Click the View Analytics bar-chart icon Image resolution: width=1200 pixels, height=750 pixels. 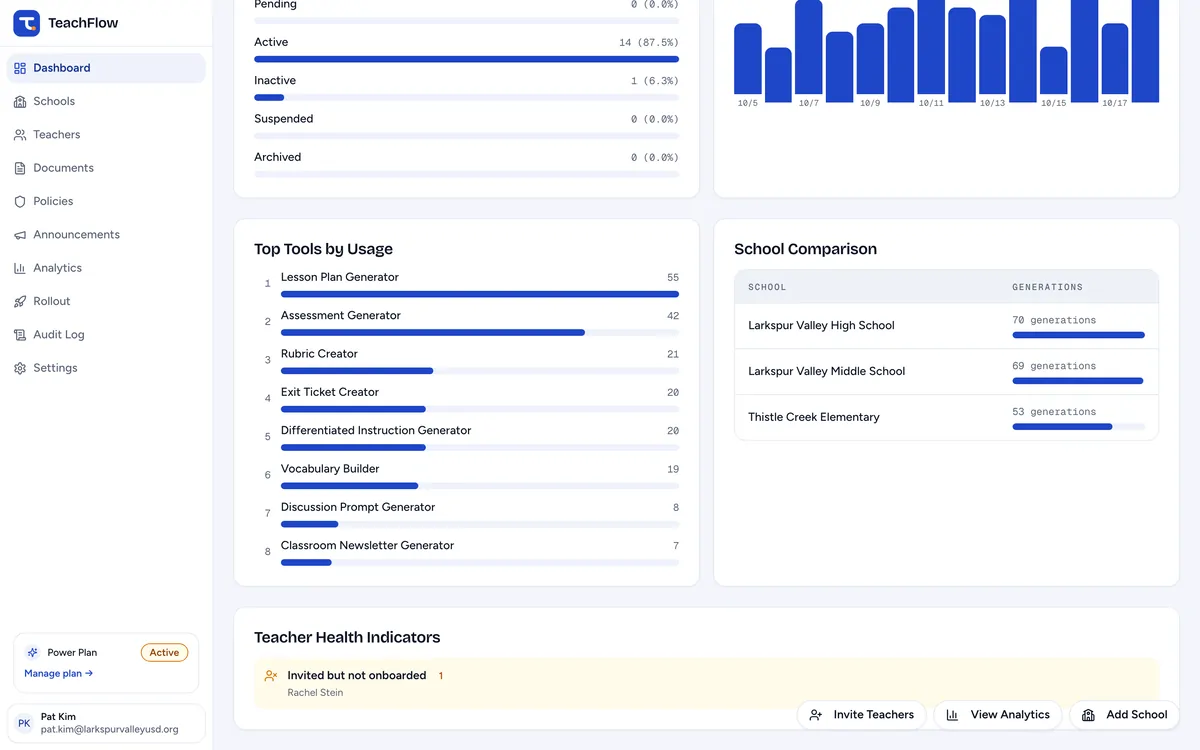tap(952, 715)
